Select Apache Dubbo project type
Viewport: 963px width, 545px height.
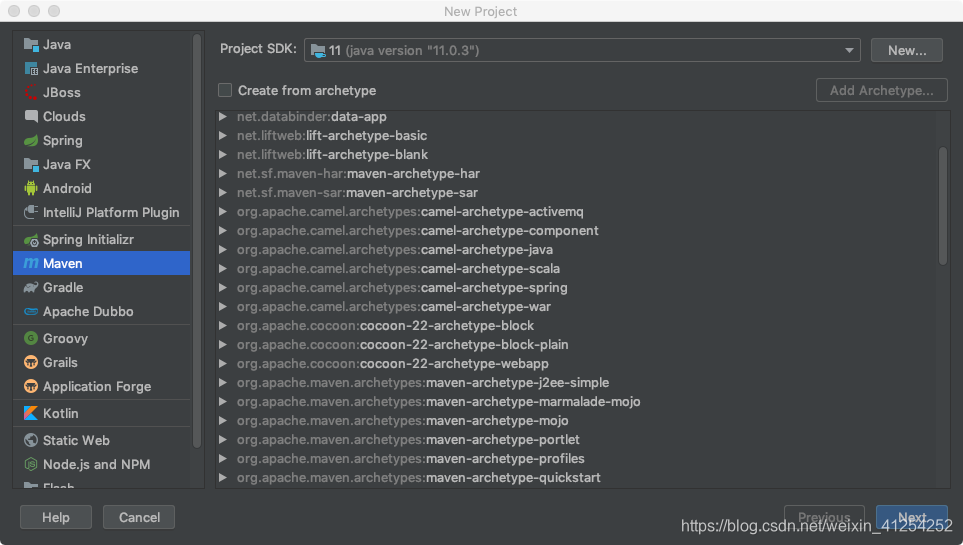pos(101,312)
